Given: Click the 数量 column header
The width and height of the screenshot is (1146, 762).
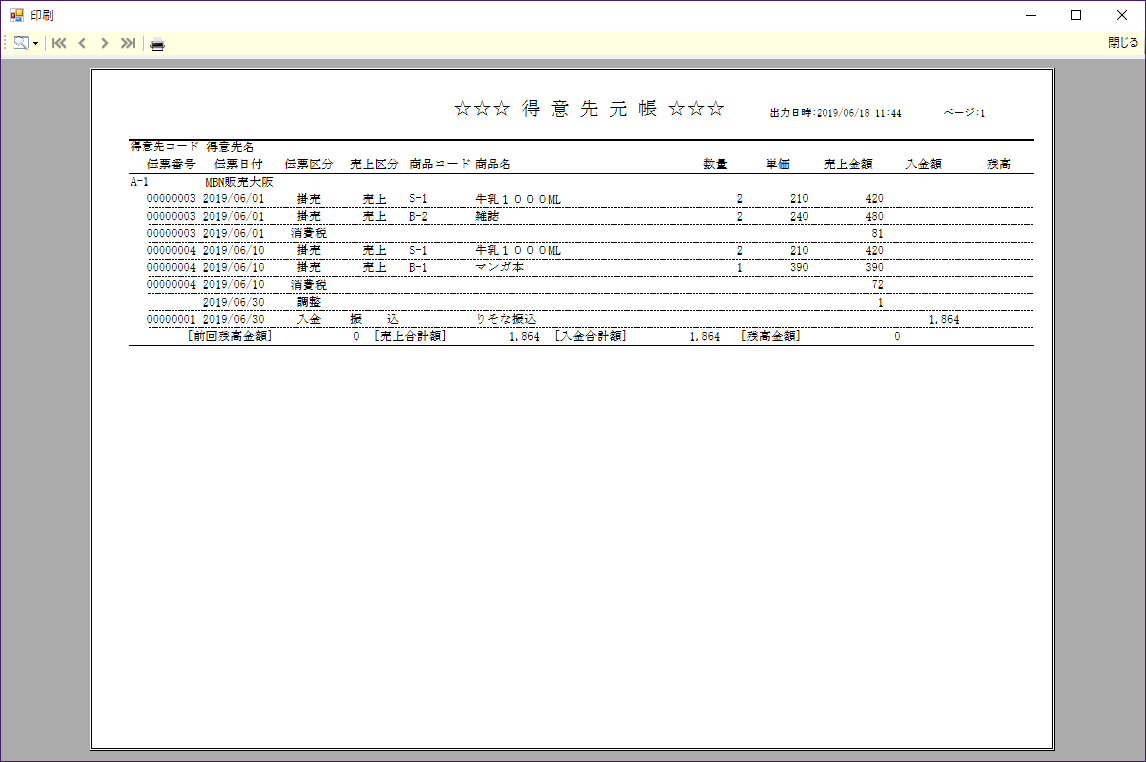Looking at the screenshot, I should tap(716, 164).
